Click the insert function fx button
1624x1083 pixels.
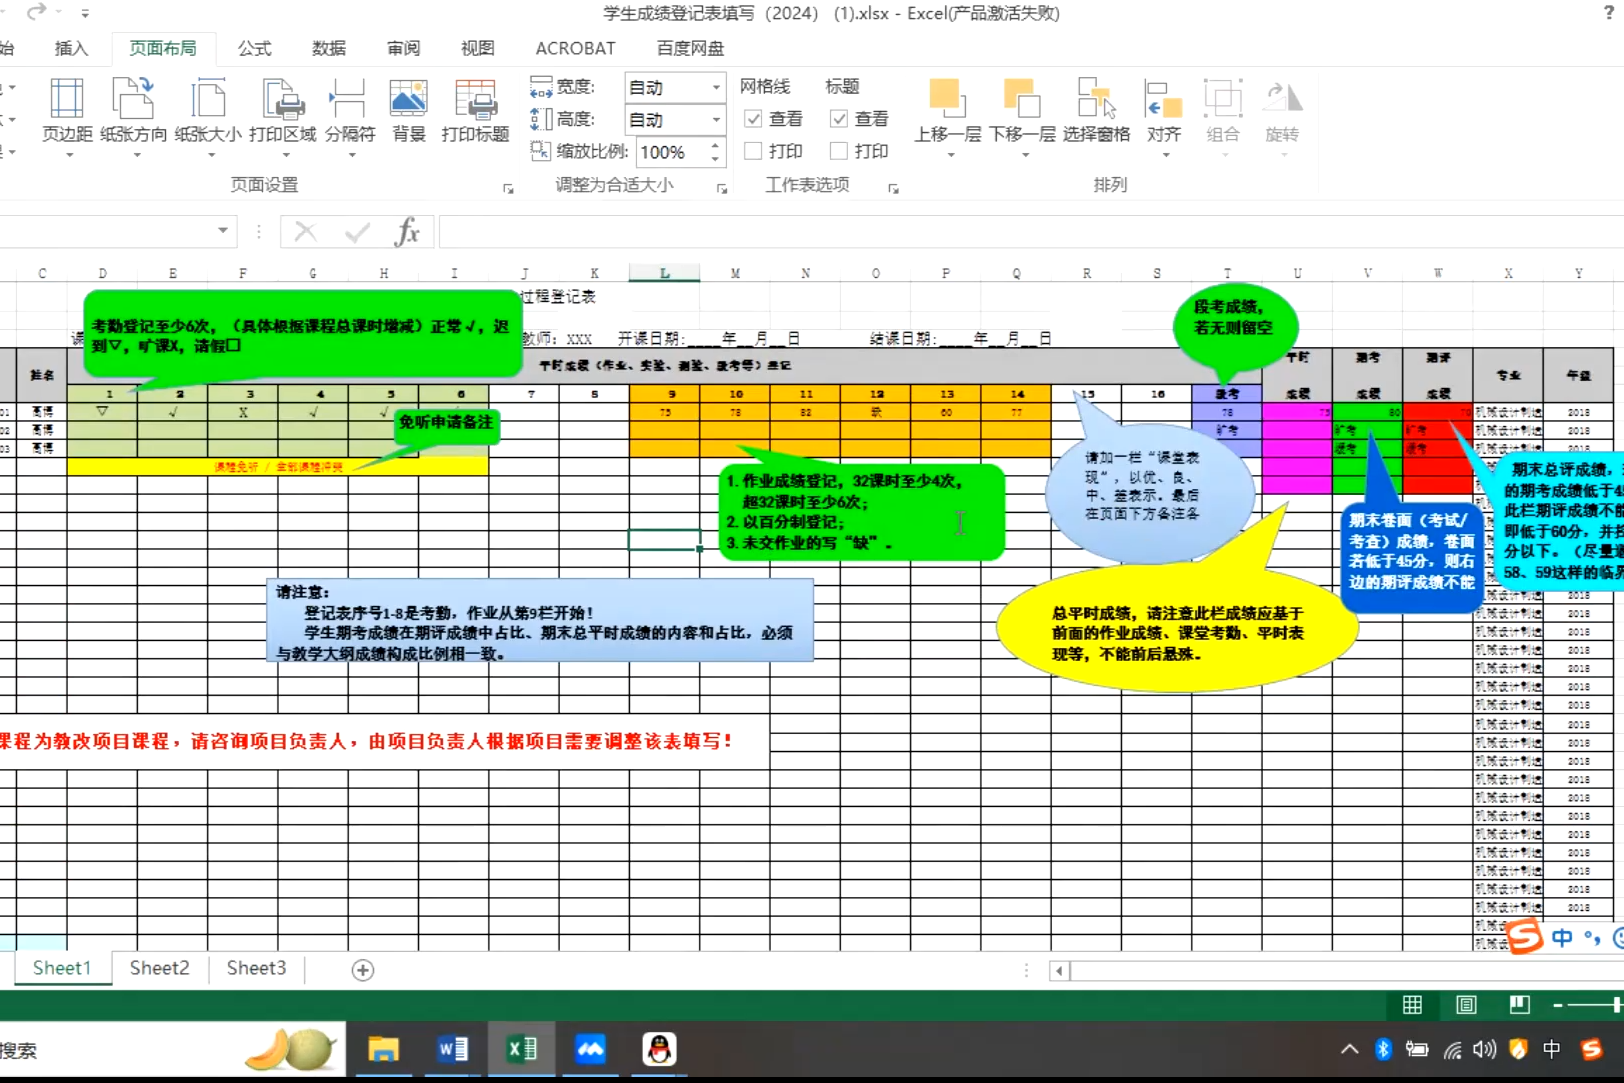[407, 232]
